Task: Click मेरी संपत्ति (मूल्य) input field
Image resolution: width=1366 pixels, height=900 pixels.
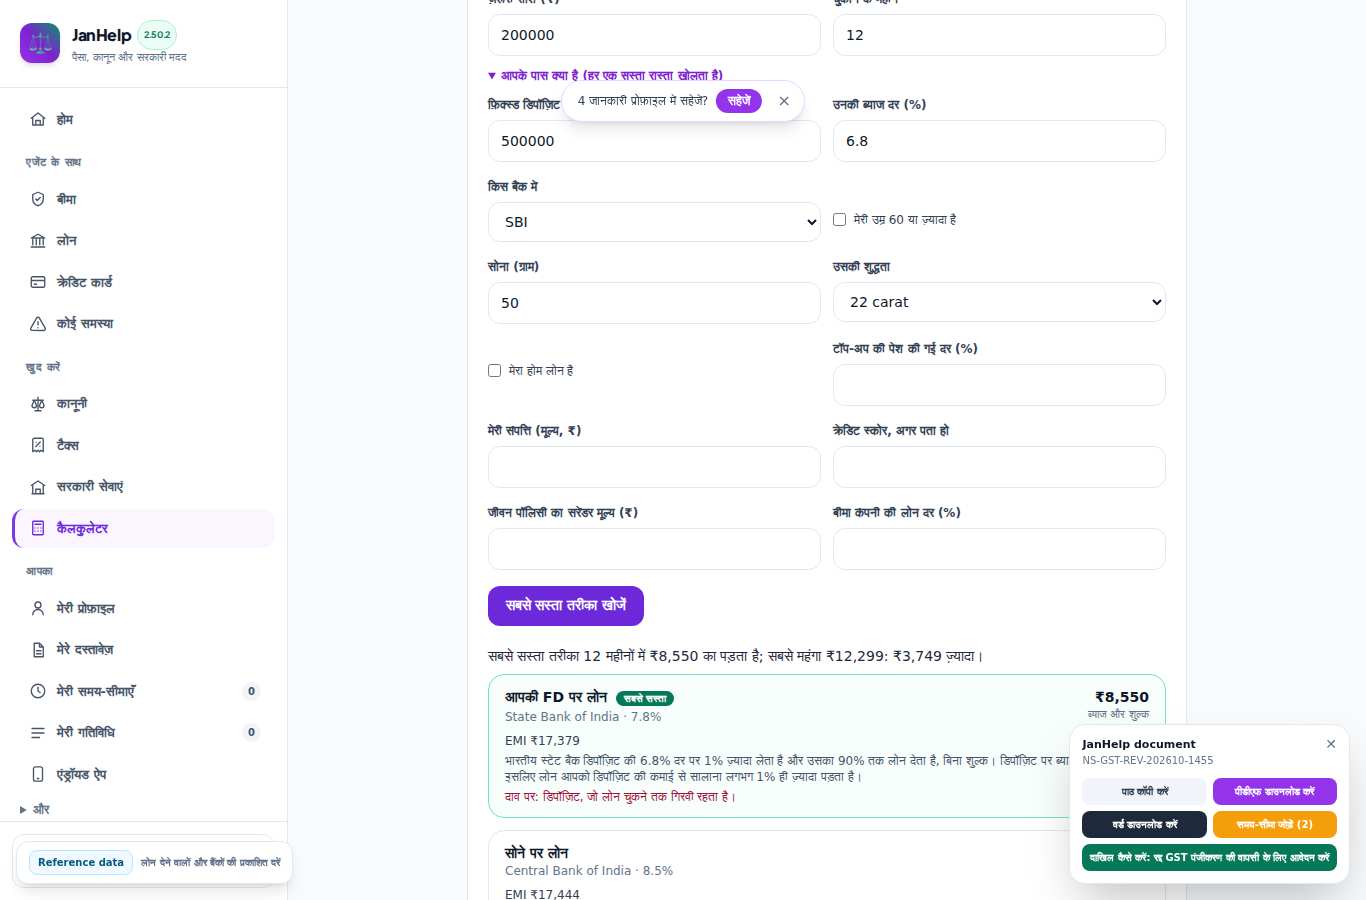Action: [x=654, y=467]
